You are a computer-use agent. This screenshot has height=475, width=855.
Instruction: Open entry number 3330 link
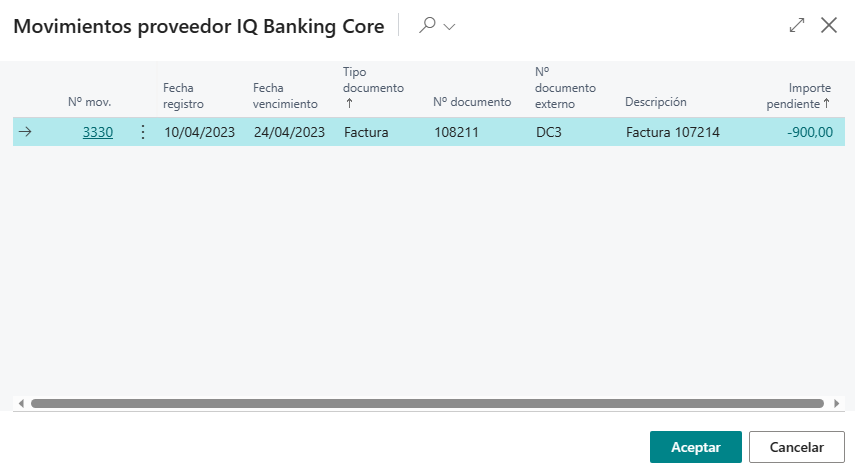click(x=98, y=132)
